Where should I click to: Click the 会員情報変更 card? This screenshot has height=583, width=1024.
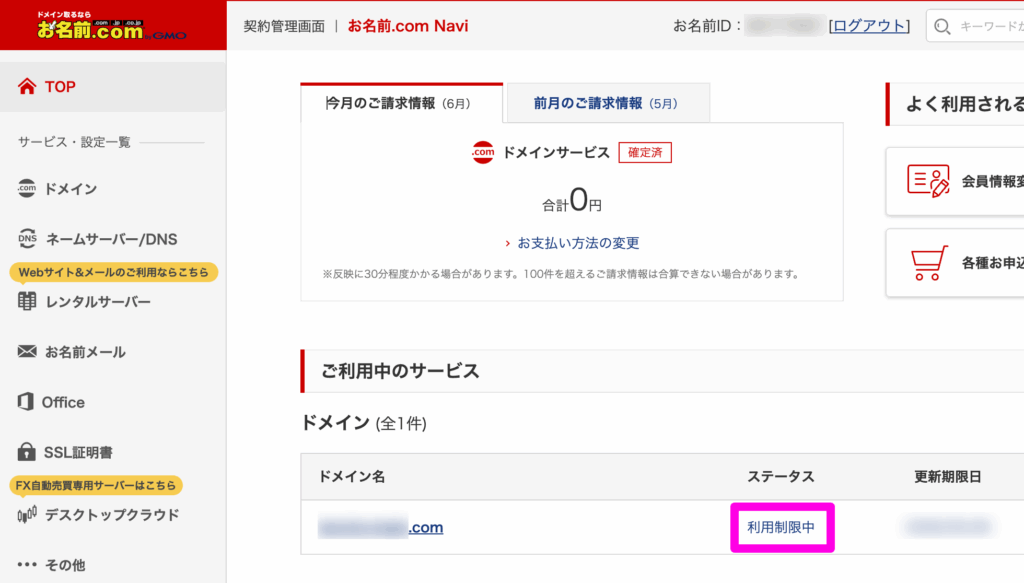tap(955, 181)
